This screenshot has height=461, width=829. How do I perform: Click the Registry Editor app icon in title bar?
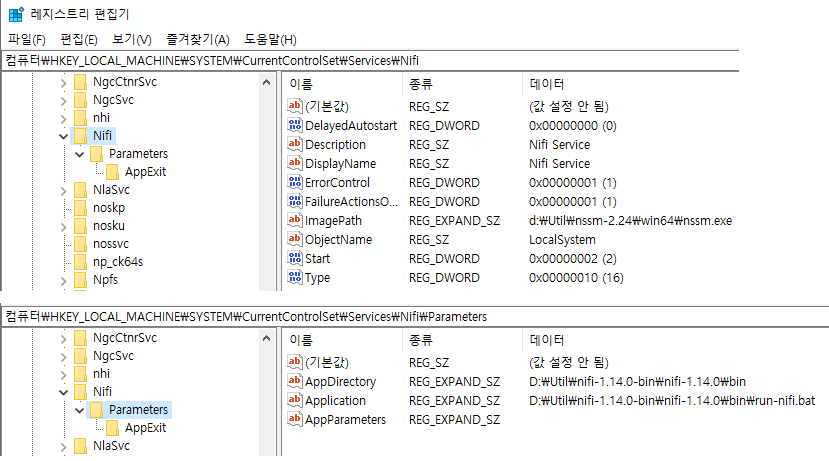pos(16,14)
